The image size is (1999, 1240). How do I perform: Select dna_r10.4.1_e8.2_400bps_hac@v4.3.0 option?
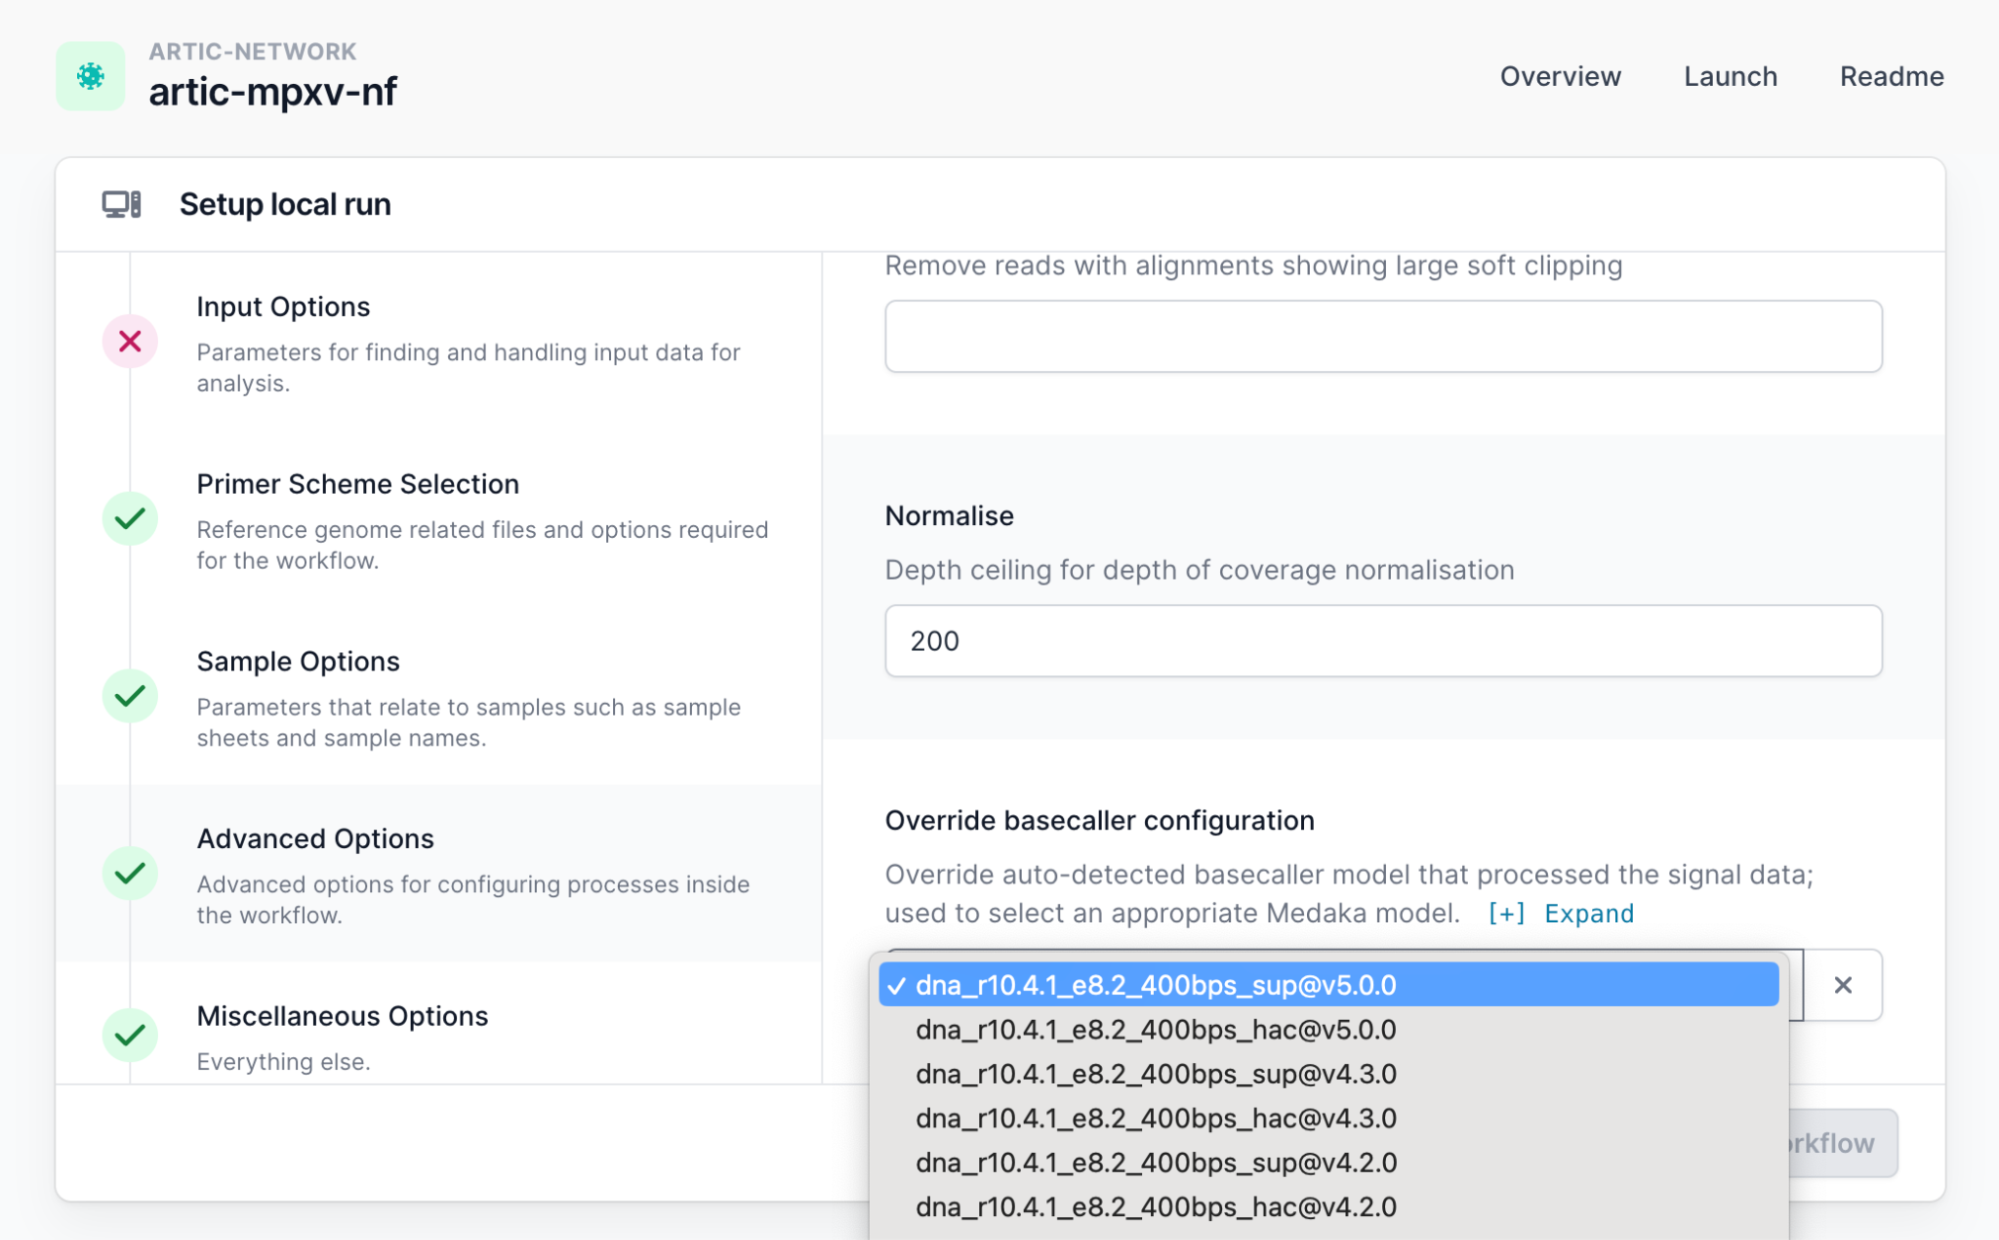point(1155,1118)
